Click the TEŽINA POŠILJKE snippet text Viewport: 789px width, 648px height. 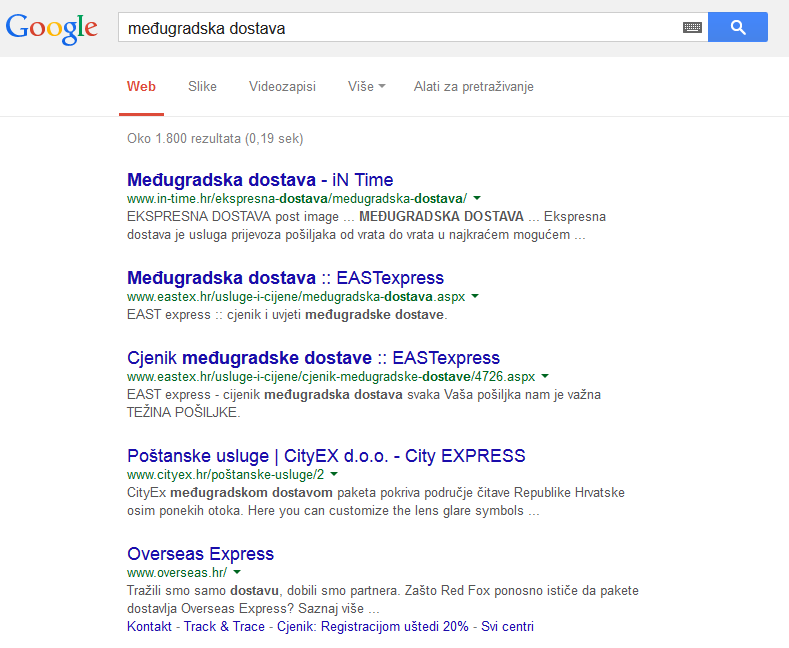coord(183,413)
